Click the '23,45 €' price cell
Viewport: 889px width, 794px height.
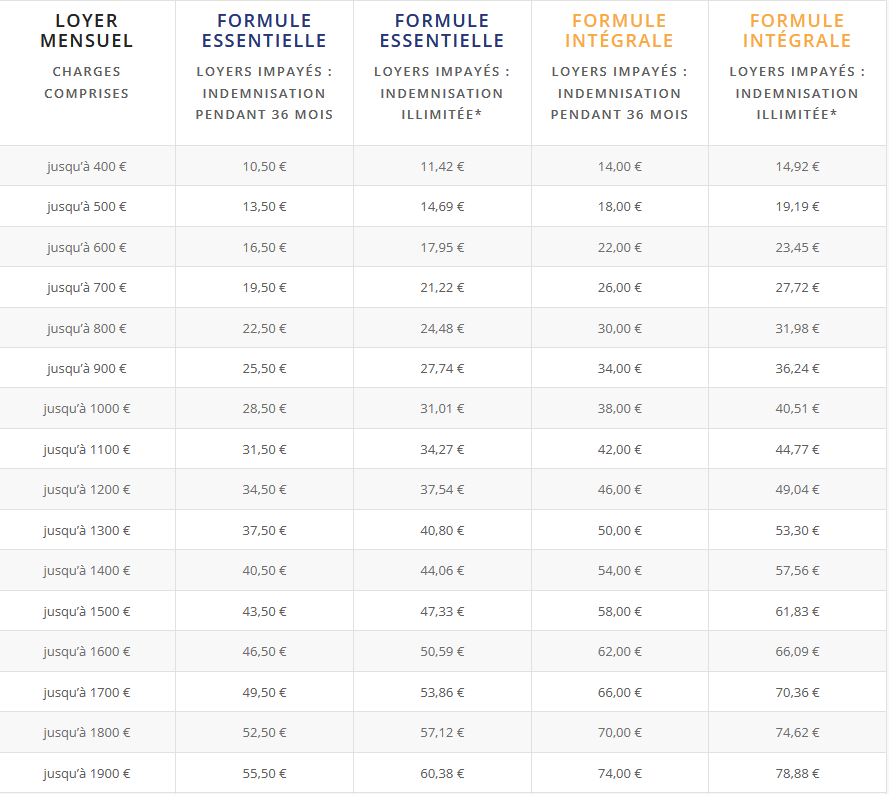point(797,248)
